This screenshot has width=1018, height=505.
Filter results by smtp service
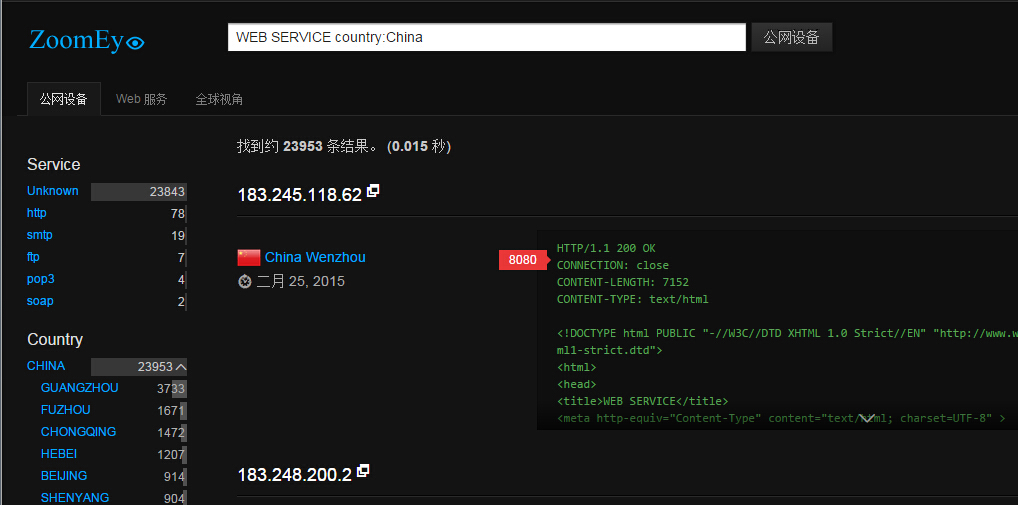click(x=40, y=235)
